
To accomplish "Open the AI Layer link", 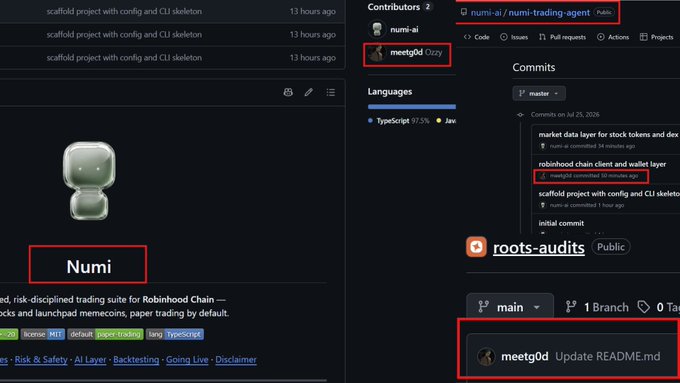I will coord(90,360).
